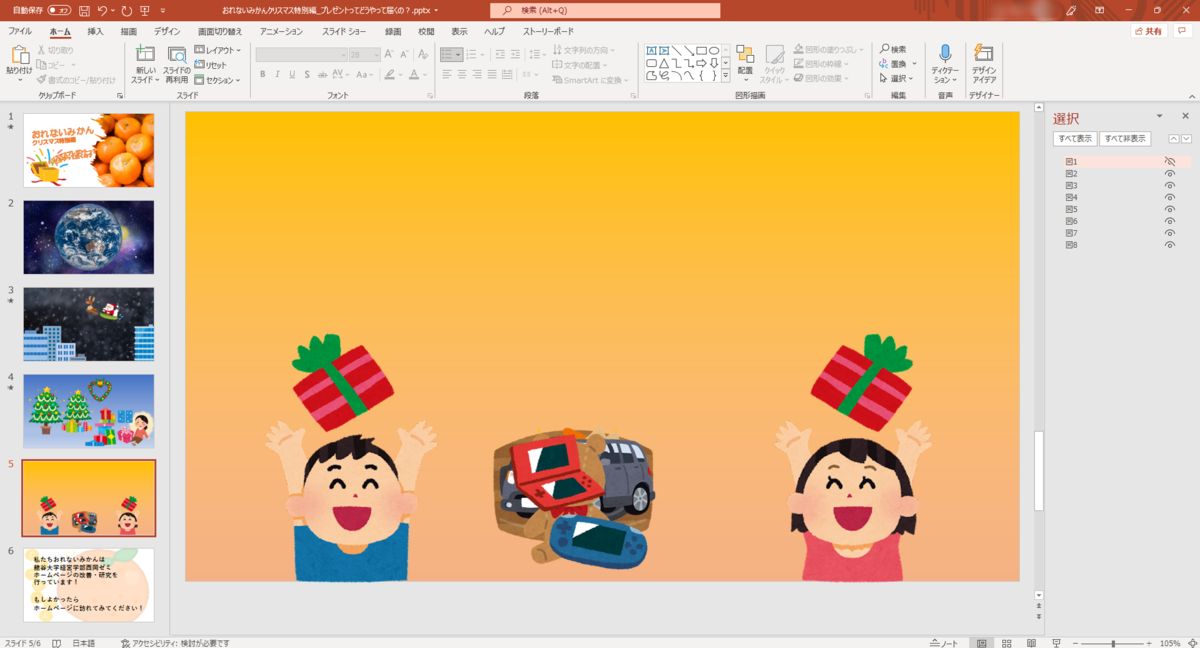Click normal view icon in status bar
The width and height of the screenshot is (1200, 648).
tap(982, 642)
